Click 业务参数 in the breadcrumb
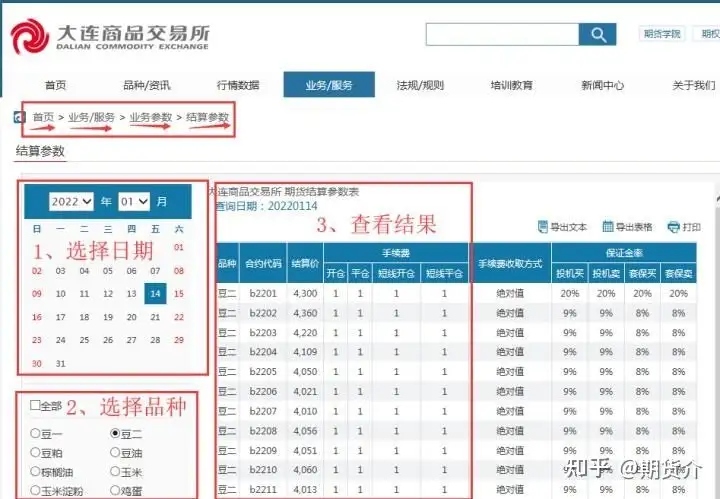This screenshot has width=720, height=499. pyautogui.click(x=151, y=117)
